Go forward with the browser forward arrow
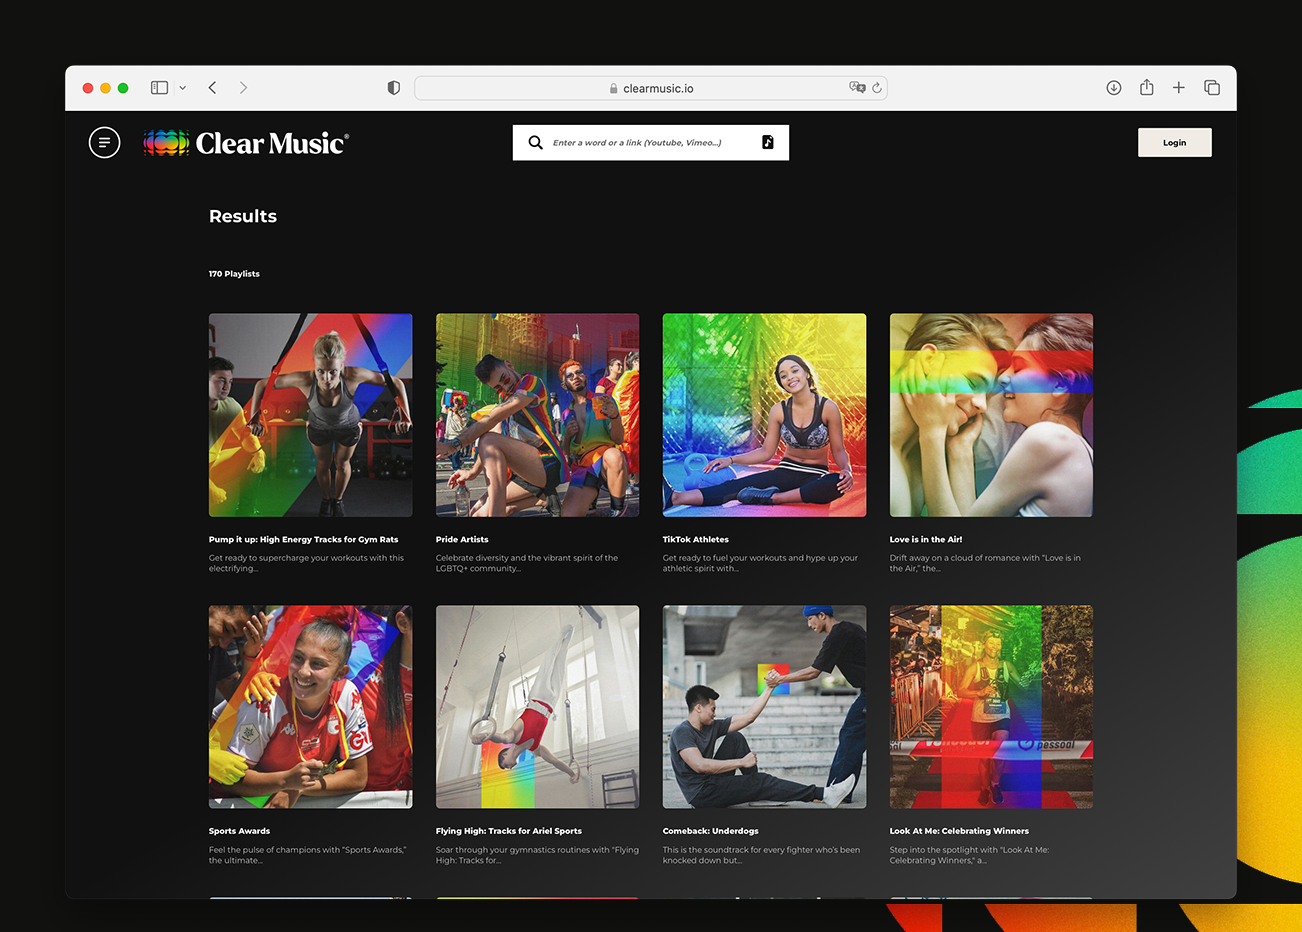Image resolution: width=1302 pixels, height=932 pixels. click(x=243, y=88)
